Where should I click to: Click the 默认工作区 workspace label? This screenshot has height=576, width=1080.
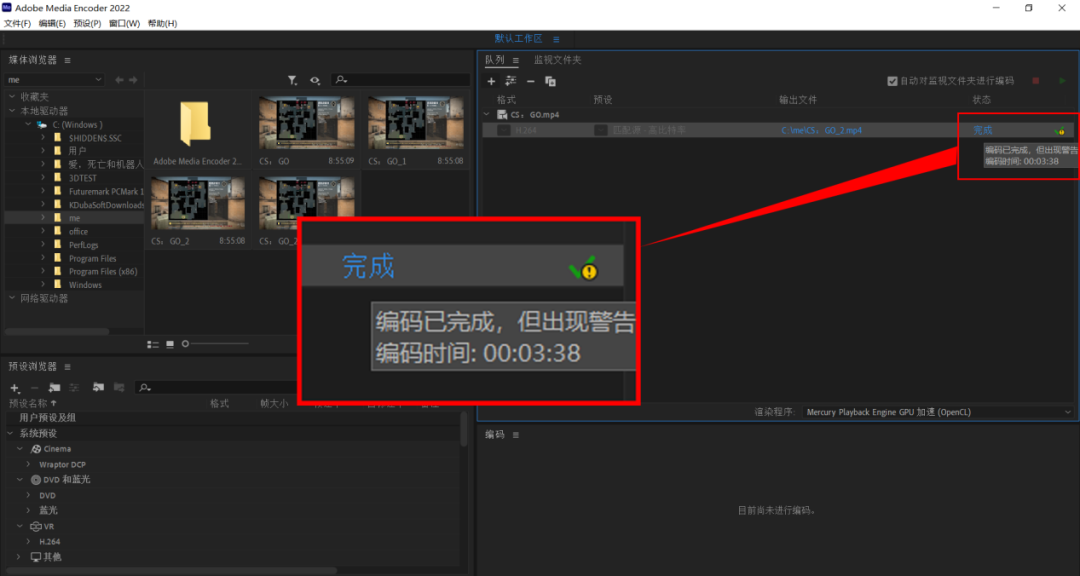tap(518, 39)
